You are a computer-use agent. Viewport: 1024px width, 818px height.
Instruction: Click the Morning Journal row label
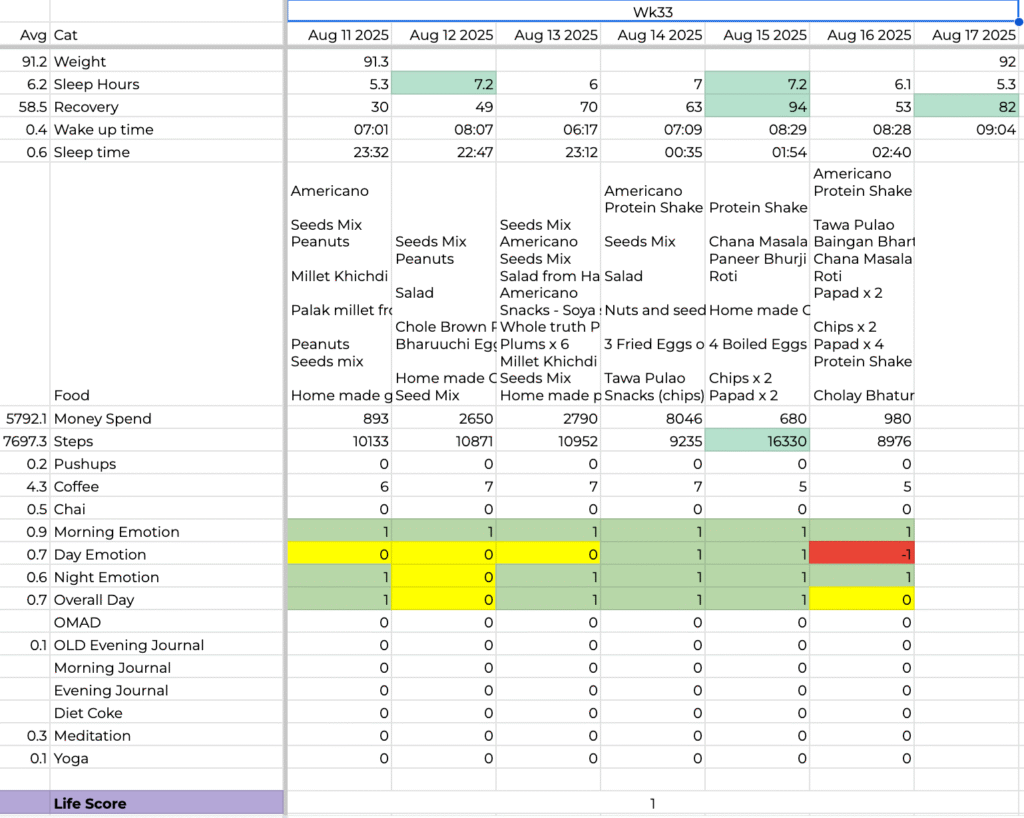[112, 668]
